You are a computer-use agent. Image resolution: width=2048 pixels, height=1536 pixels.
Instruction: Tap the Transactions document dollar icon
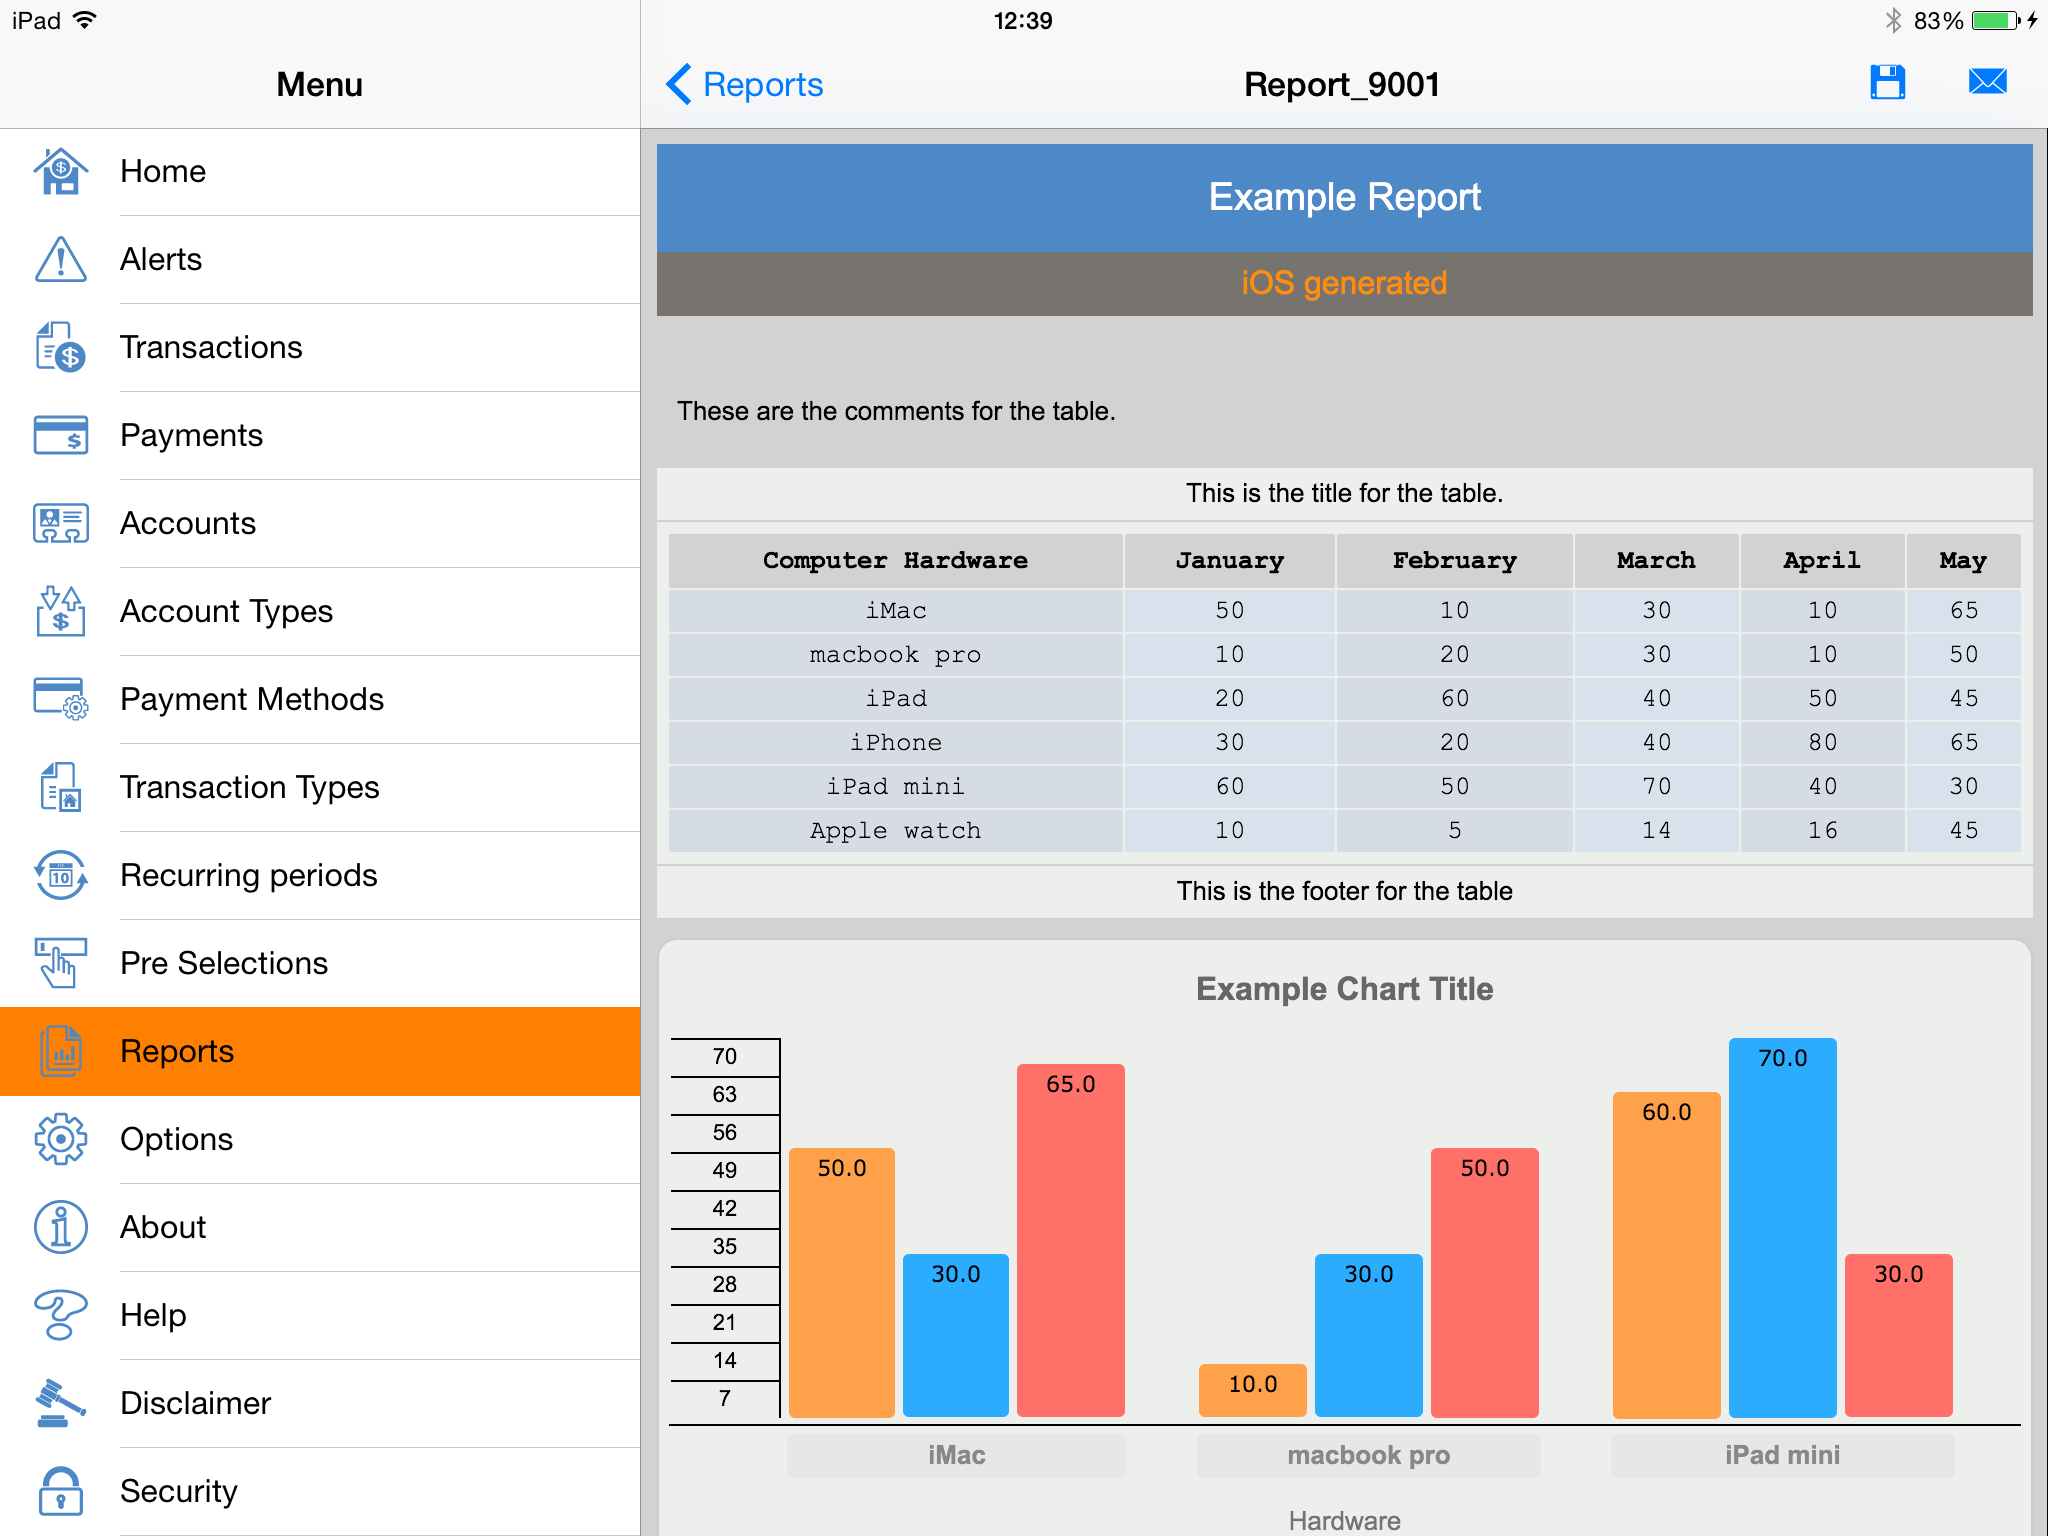point(61,347)
